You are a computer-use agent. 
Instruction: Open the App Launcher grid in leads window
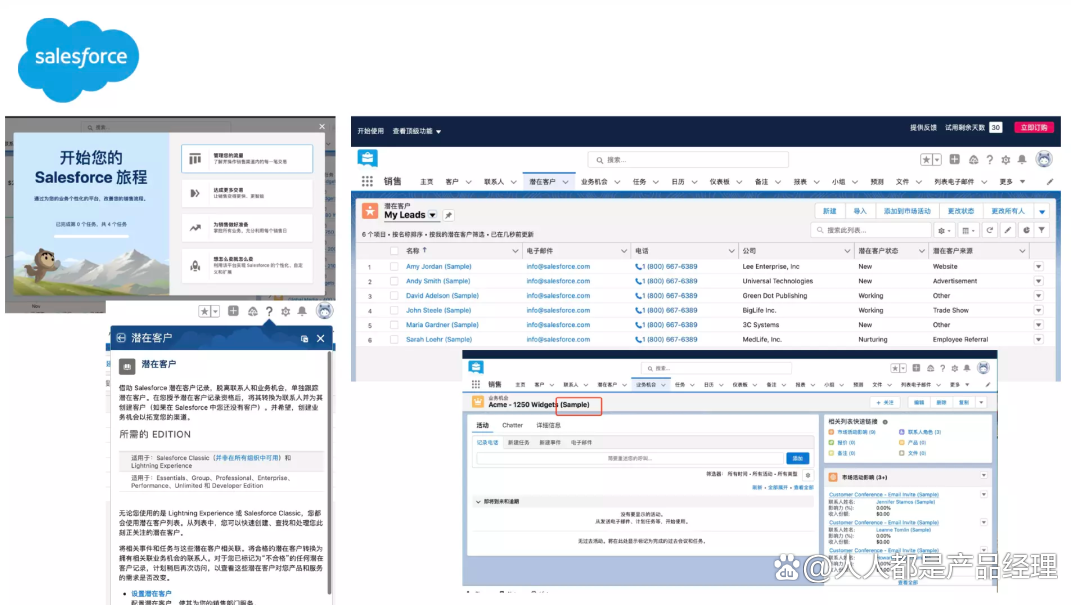(x=367, y=181)
